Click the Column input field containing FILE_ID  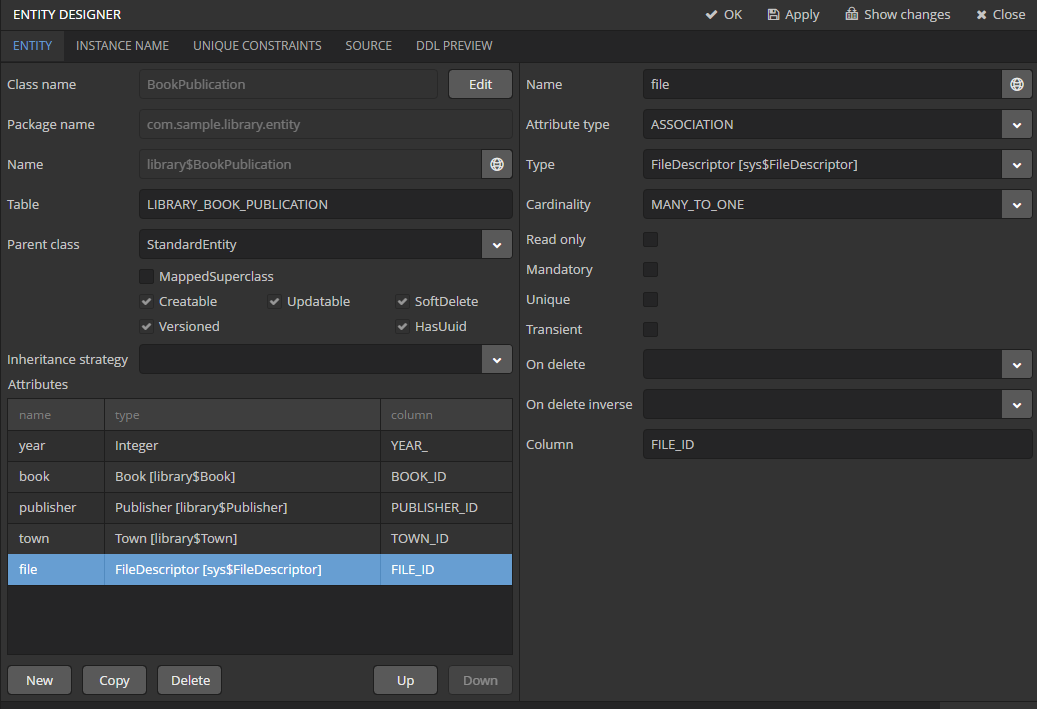pos(835,444)
